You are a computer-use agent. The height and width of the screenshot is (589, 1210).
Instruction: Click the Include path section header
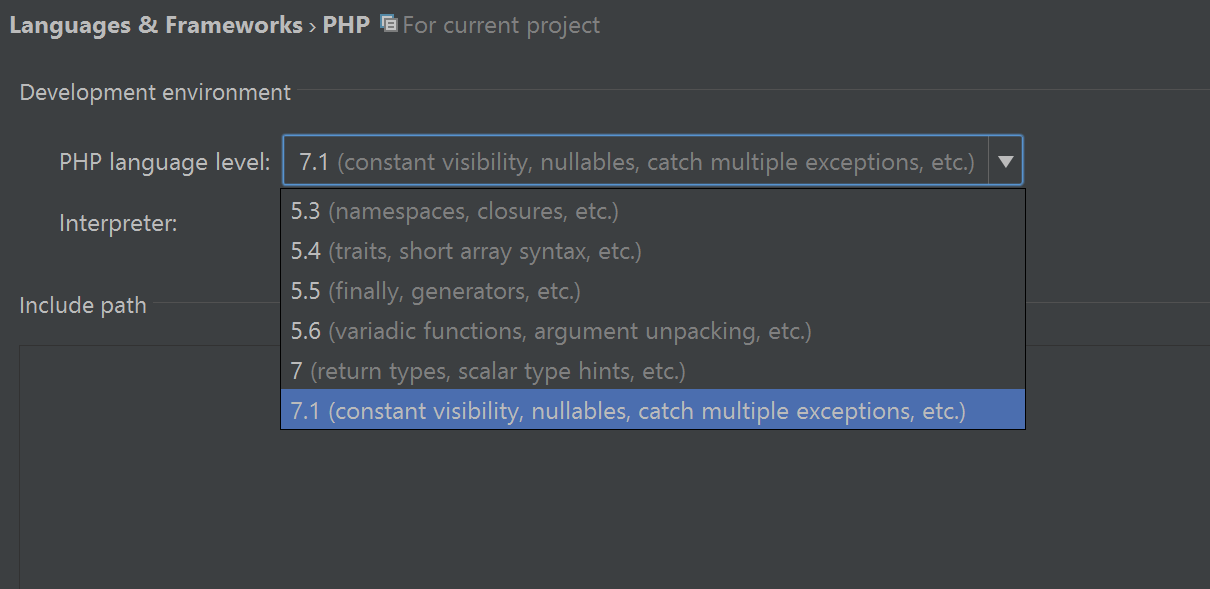(83, 306)
